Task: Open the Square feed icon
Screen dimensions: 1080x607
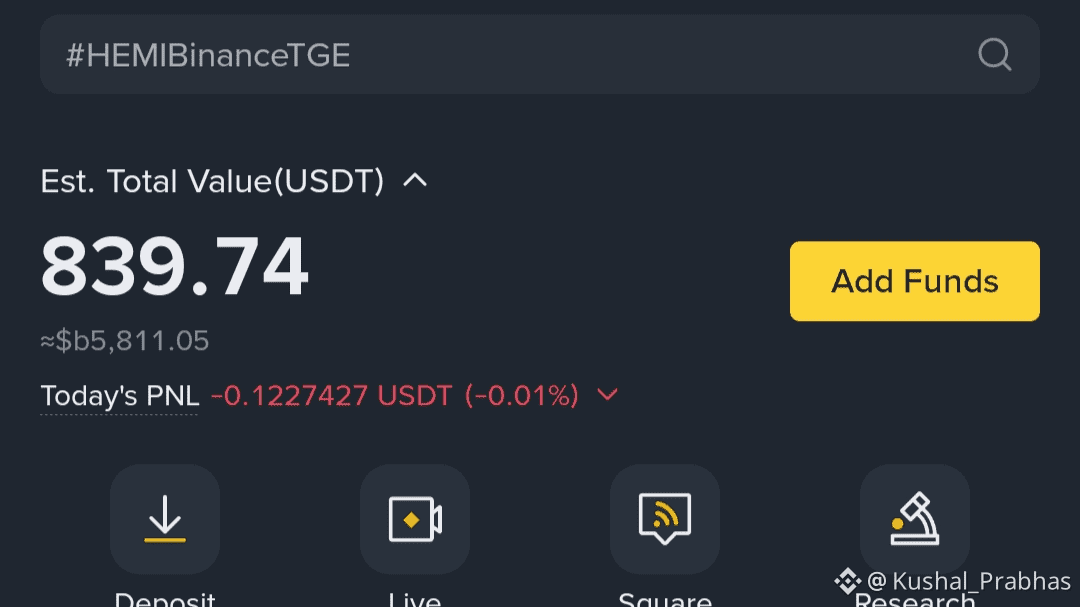Action: tap(665, 519)
